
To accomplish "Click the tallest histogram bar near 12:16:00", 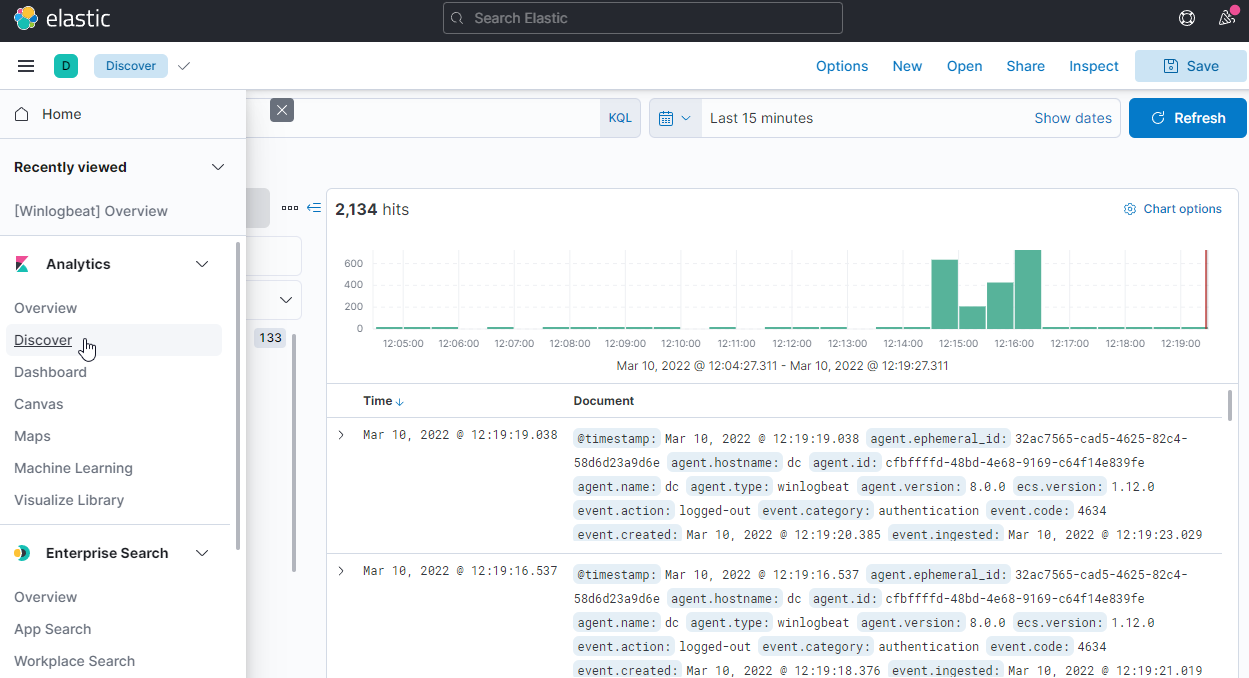I will point(1028,289).
